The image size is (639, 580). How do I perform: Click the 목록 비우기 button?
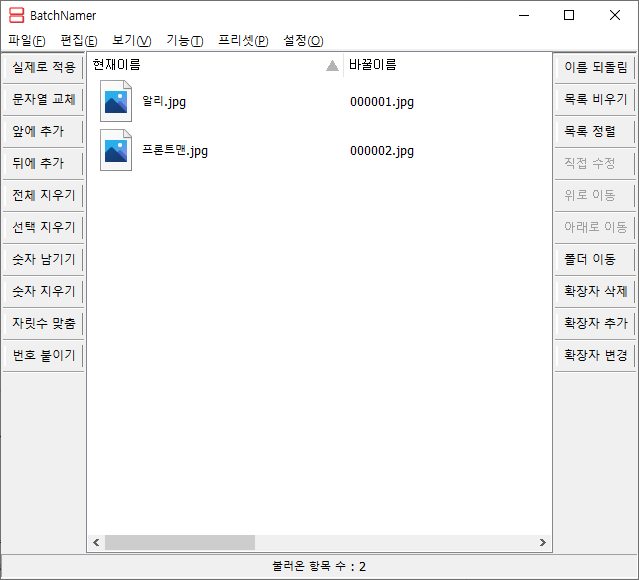[595, 99]
